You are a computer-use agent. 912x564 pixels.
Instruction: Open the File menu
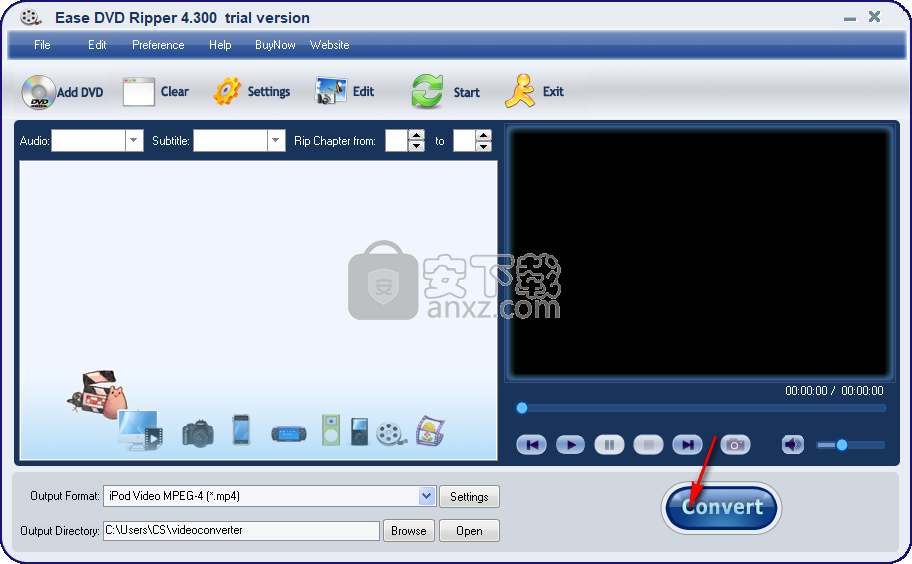point(42,45)
